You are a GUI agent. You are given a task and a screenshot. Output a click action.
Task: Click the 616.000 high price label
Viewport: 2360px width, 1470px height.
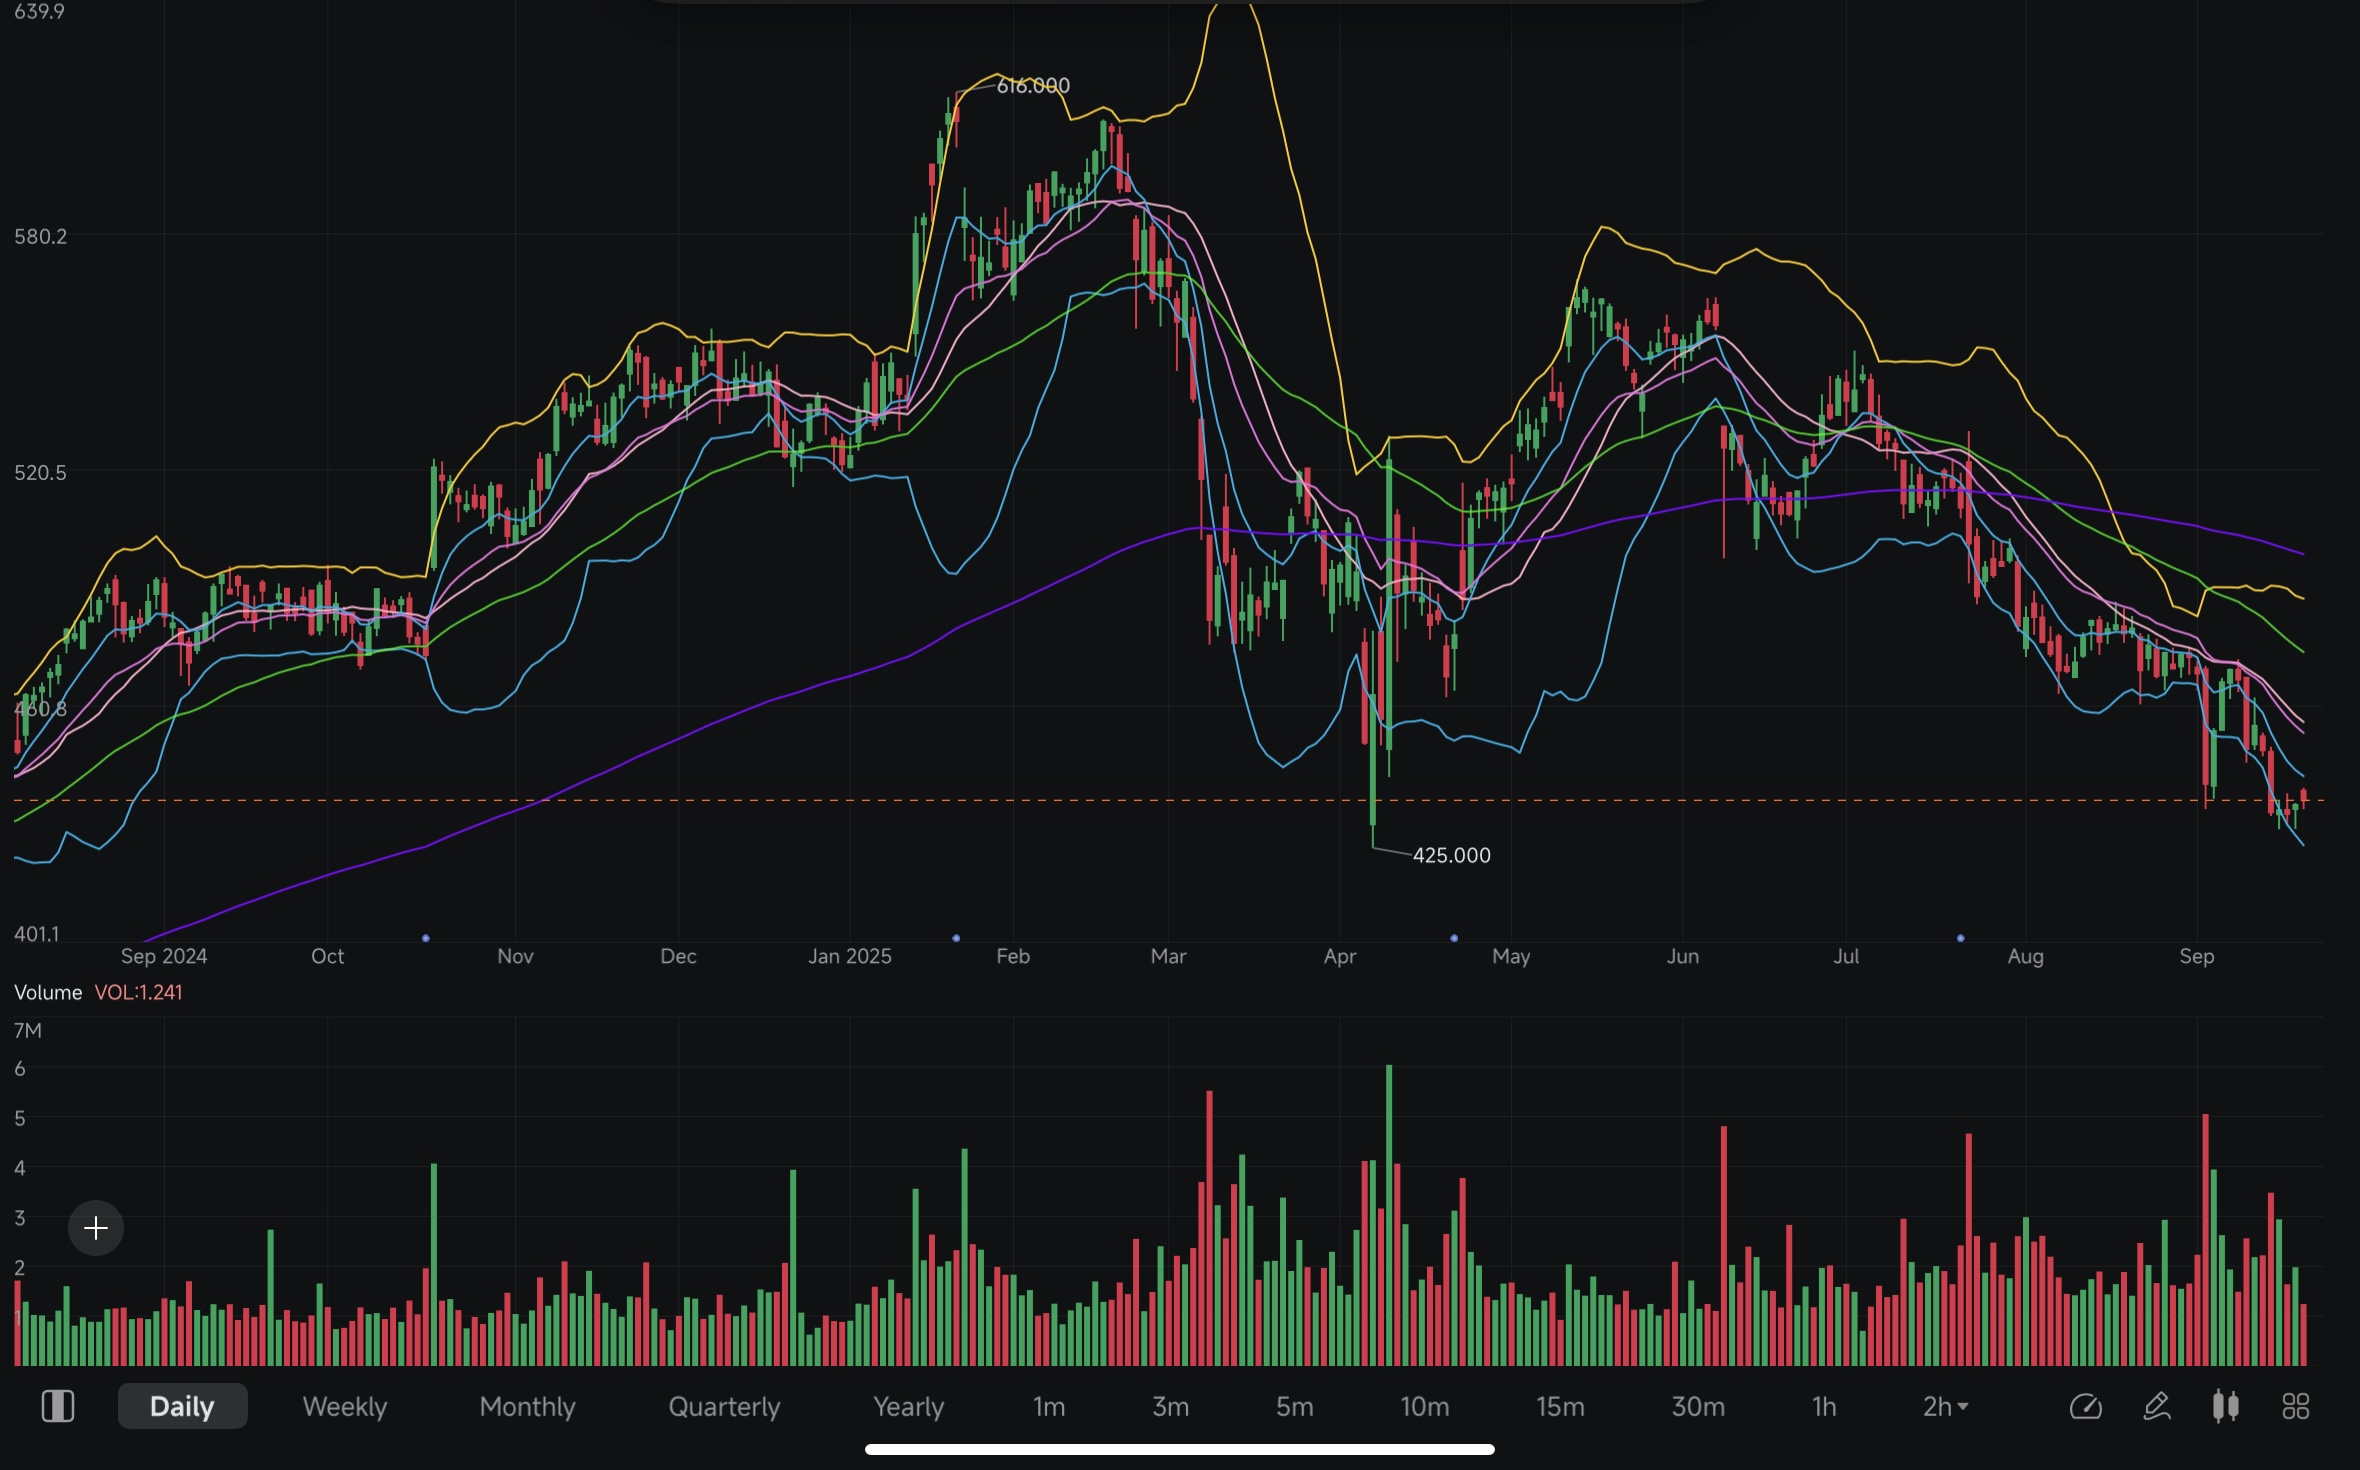[1033, 86]
